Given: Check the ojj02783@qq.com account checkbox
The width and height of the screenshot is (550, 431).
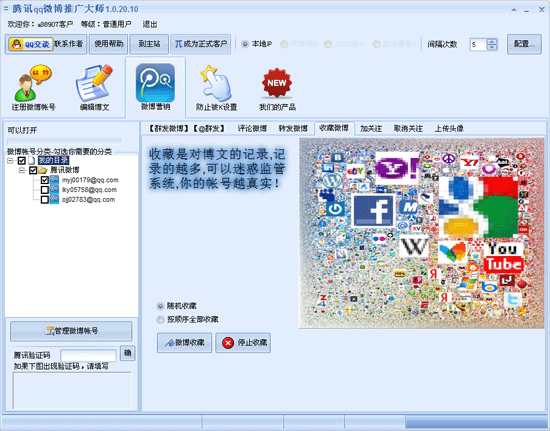Looking at the screenshot, I should click(45, 200).
